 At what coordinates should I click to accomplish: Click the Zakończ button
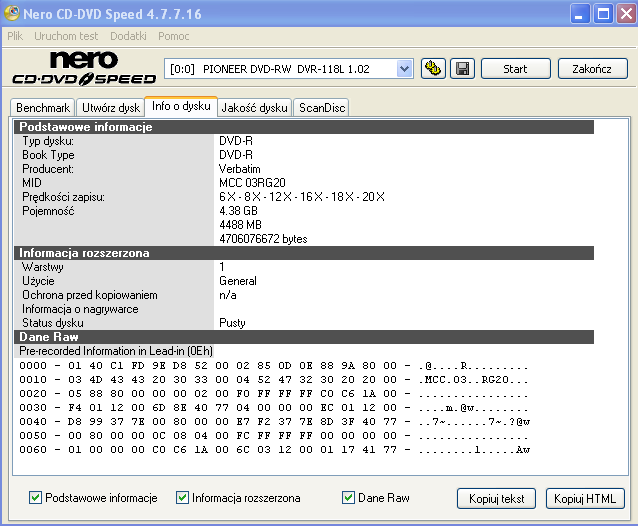pyautogui.click(x=592, y=69)
